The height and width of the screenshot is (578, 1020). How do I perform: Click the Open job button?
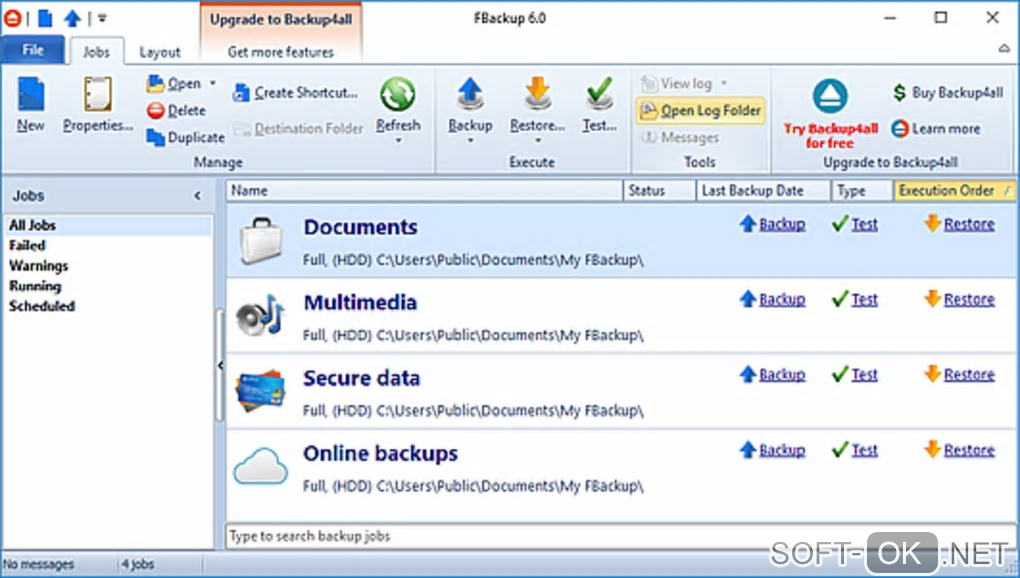click(x=174, y=83)
